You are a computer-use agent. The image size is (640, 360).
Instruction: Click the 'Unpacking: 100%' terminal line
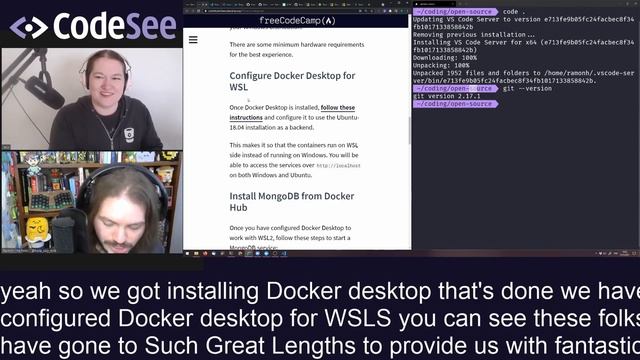point(441,65)
